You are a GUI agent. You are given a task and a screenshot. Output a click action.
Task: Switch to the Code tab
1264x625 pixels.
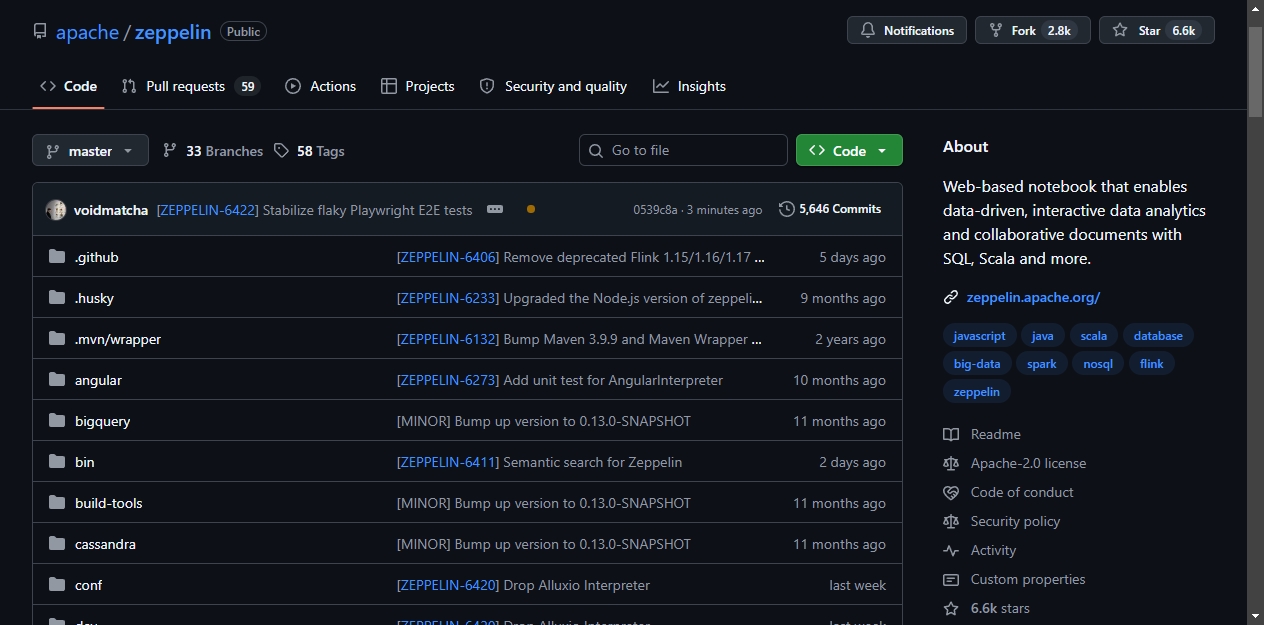[x=68, y=86]
